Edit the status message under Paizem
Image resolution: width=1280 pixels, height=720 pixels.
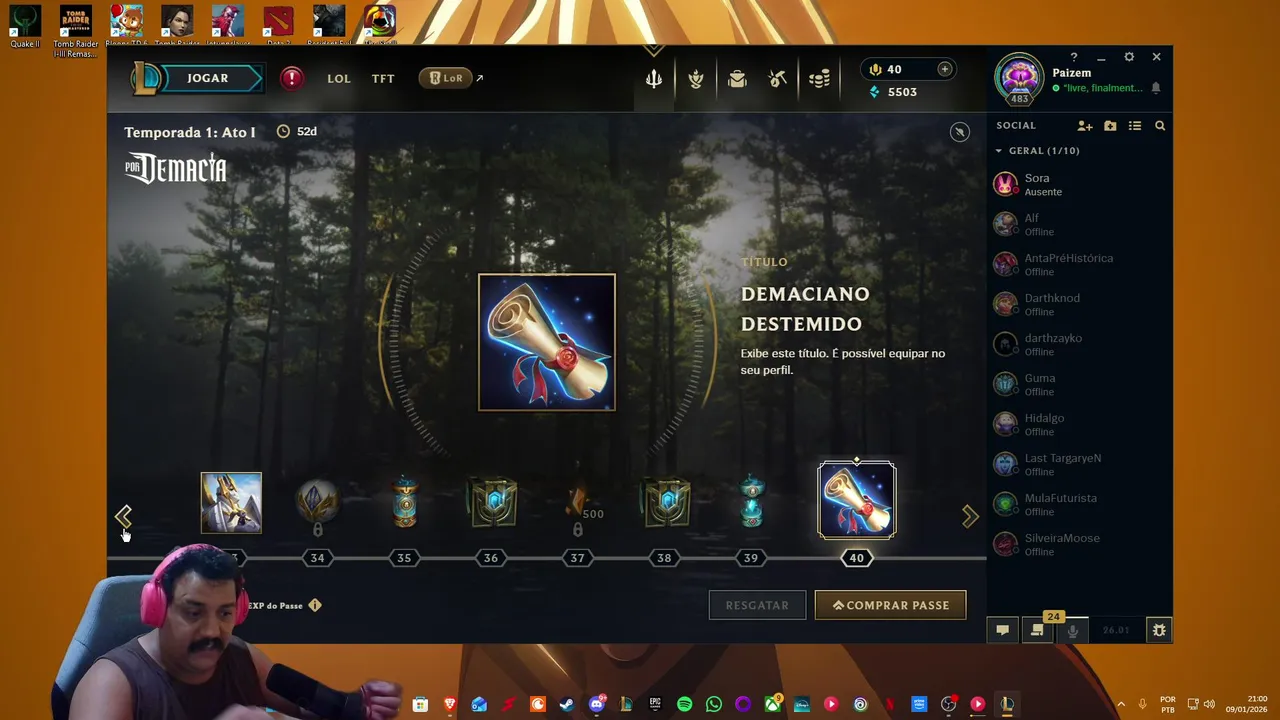tap(1103, 88)
